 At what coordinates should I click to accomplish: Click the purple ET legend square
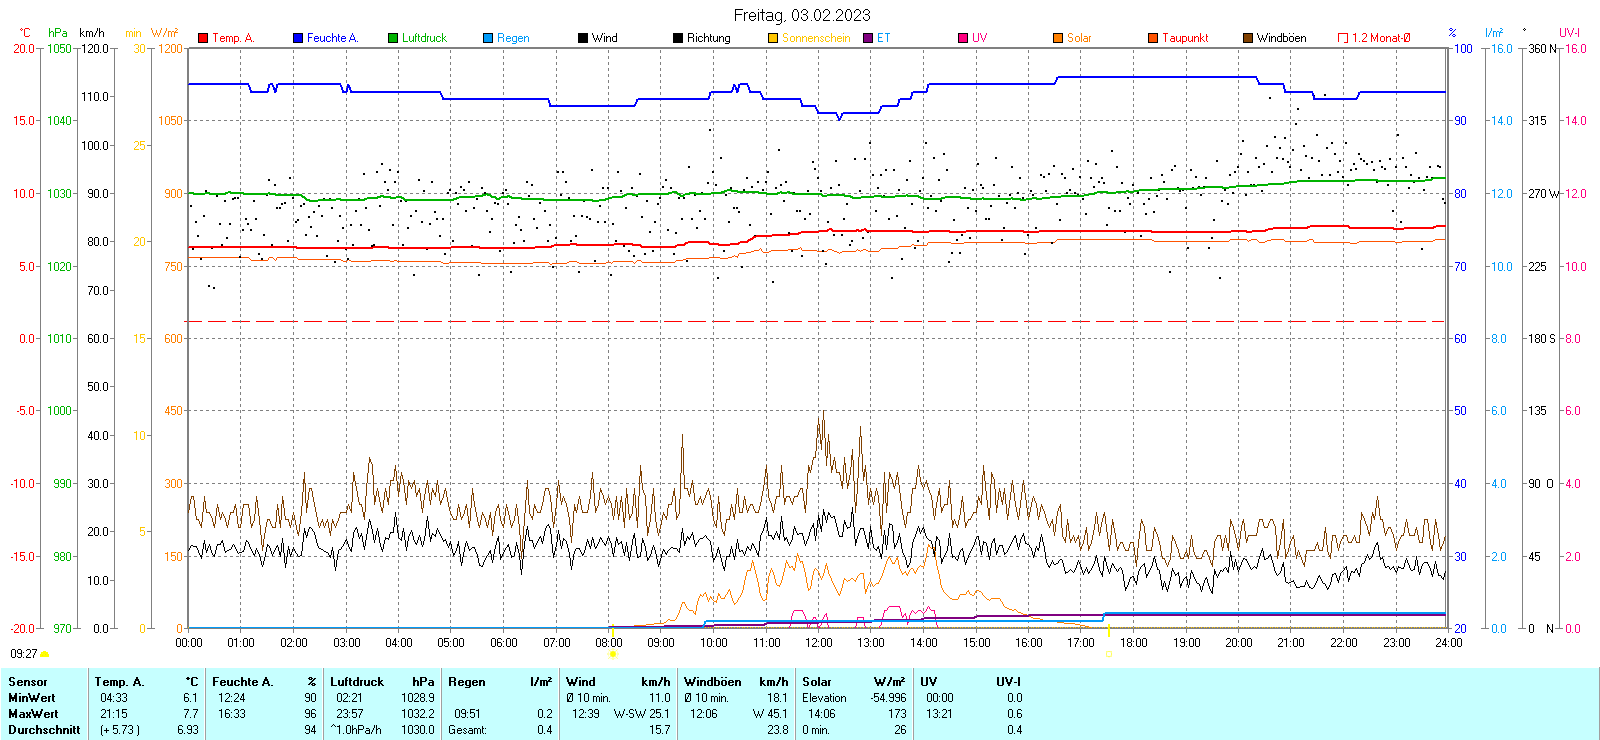(x=868, y=38)
